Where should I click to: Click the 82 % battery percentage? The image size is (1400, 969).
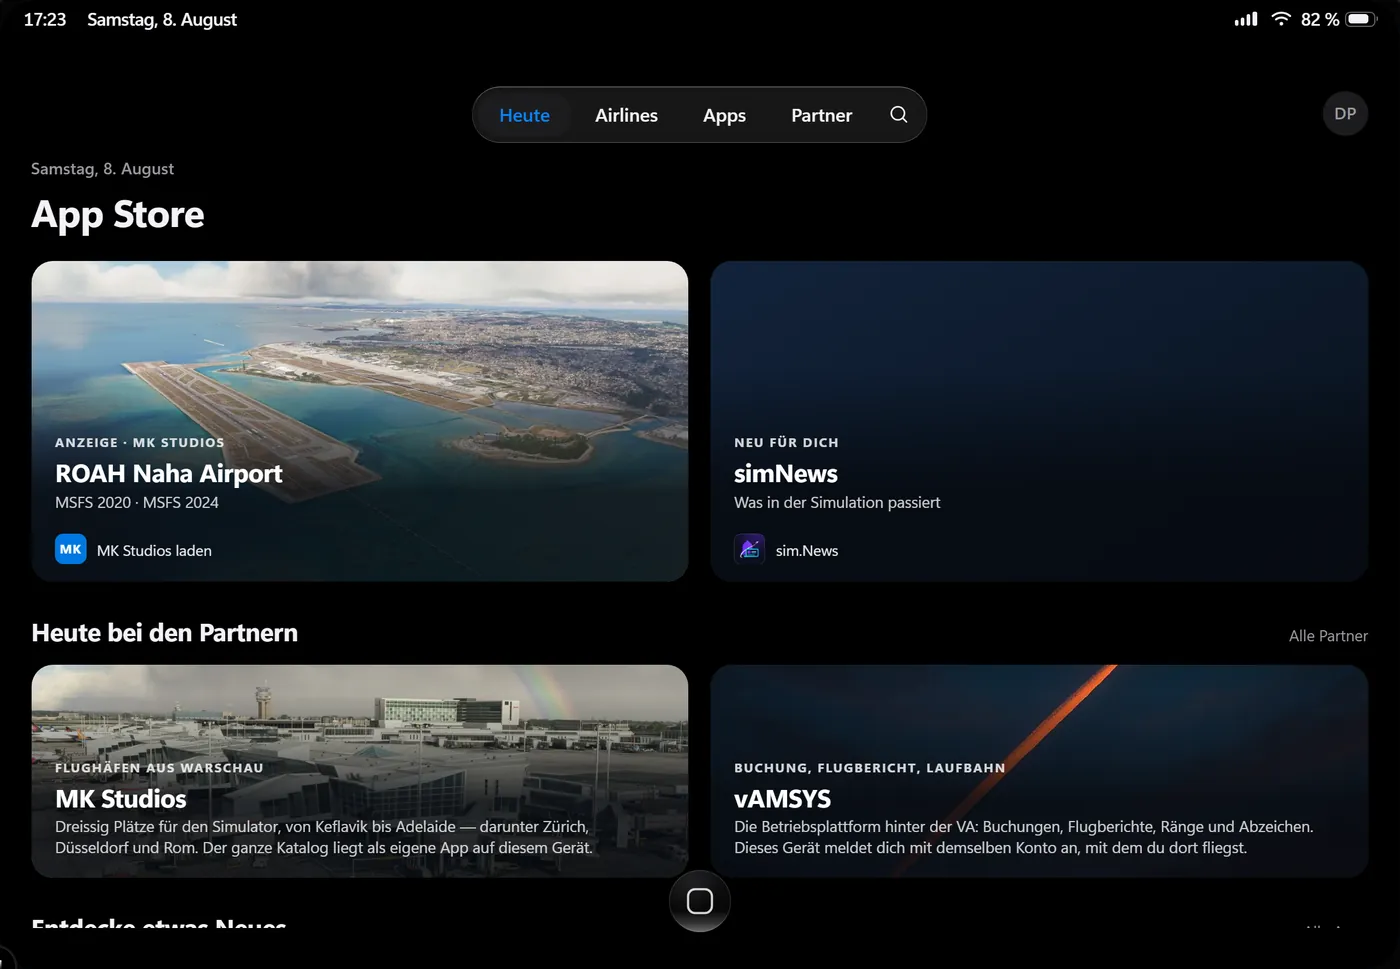pyautogui.click(x=1320, y=19)
